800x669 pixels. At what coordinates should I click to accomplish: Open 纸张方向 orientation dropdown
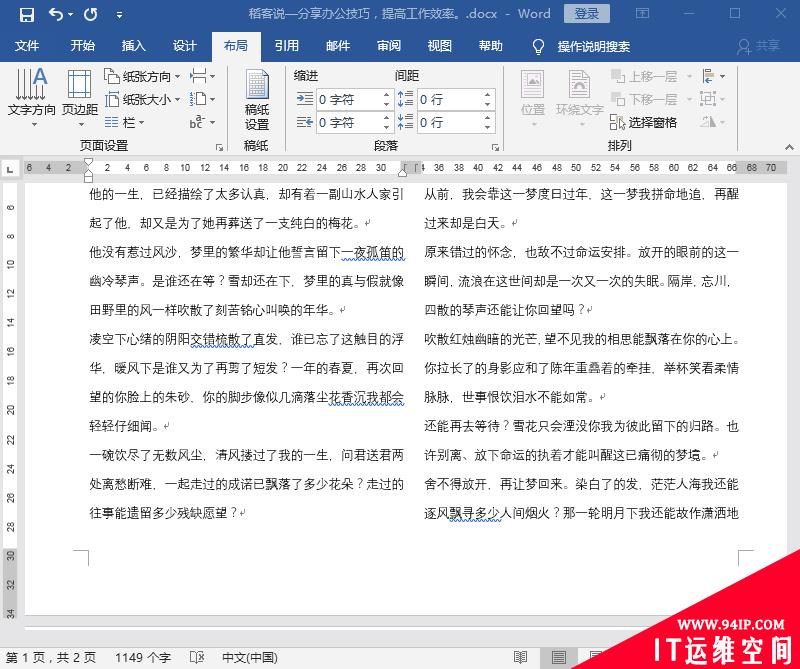point(142,77)
